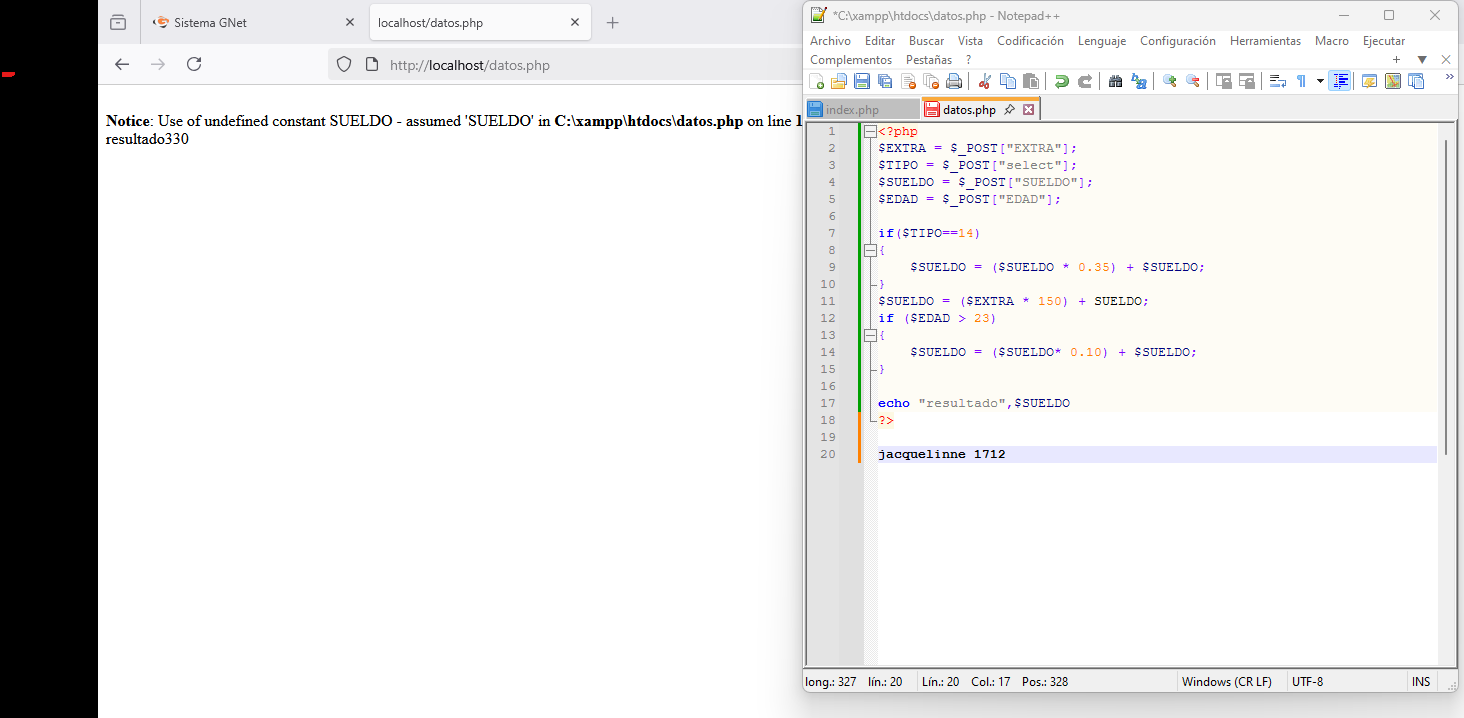Click the Synchronize Horizontal Scrolling icon

(x=1247, y=81)
